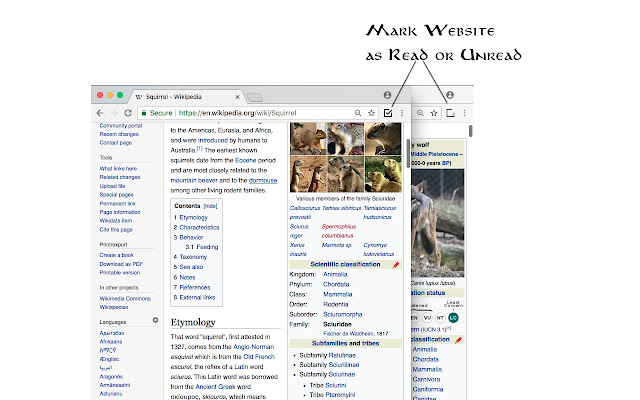Bookmark the Squirrel page with the star icon
Viewport: 640px width, 400px height.
tap(371, 113)
